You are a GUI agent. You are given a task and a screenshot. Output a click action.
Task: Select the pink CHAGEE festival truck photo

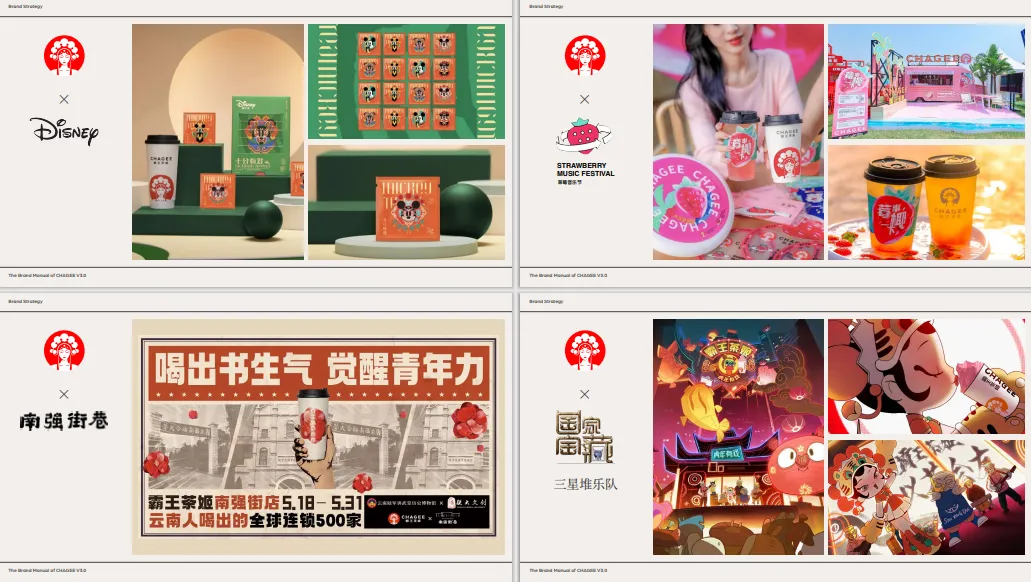926,82
